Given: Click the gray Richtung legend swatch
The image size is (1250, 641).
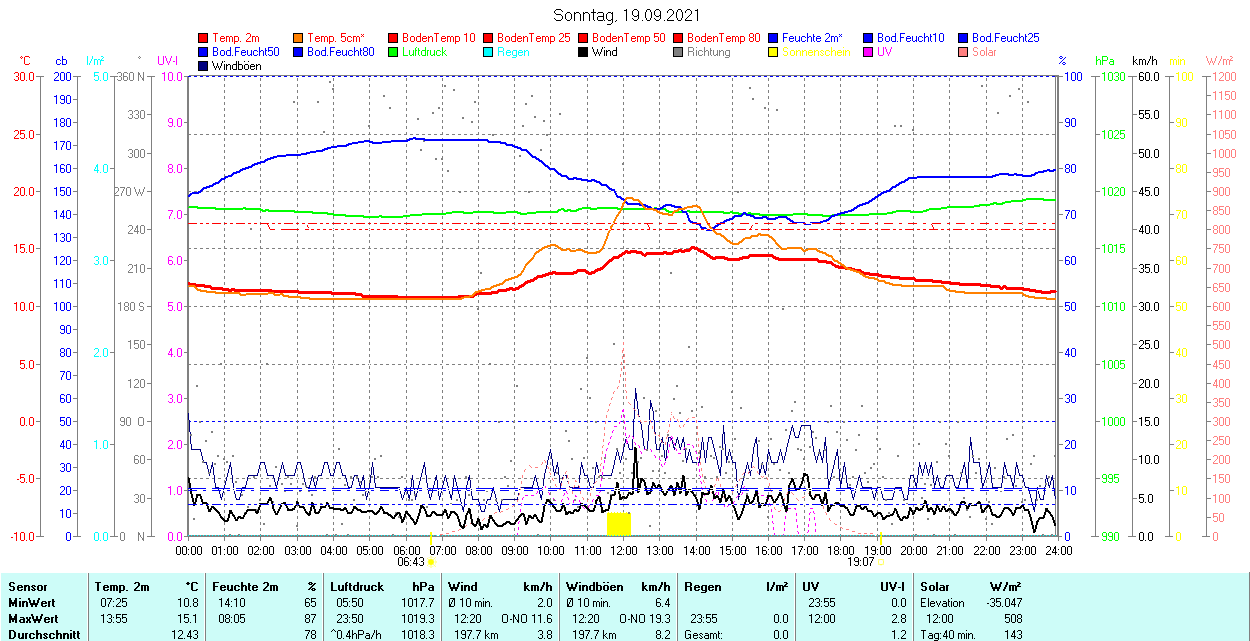Looking at the screenshot, I should pyautogui.click(x=678, y=52).
